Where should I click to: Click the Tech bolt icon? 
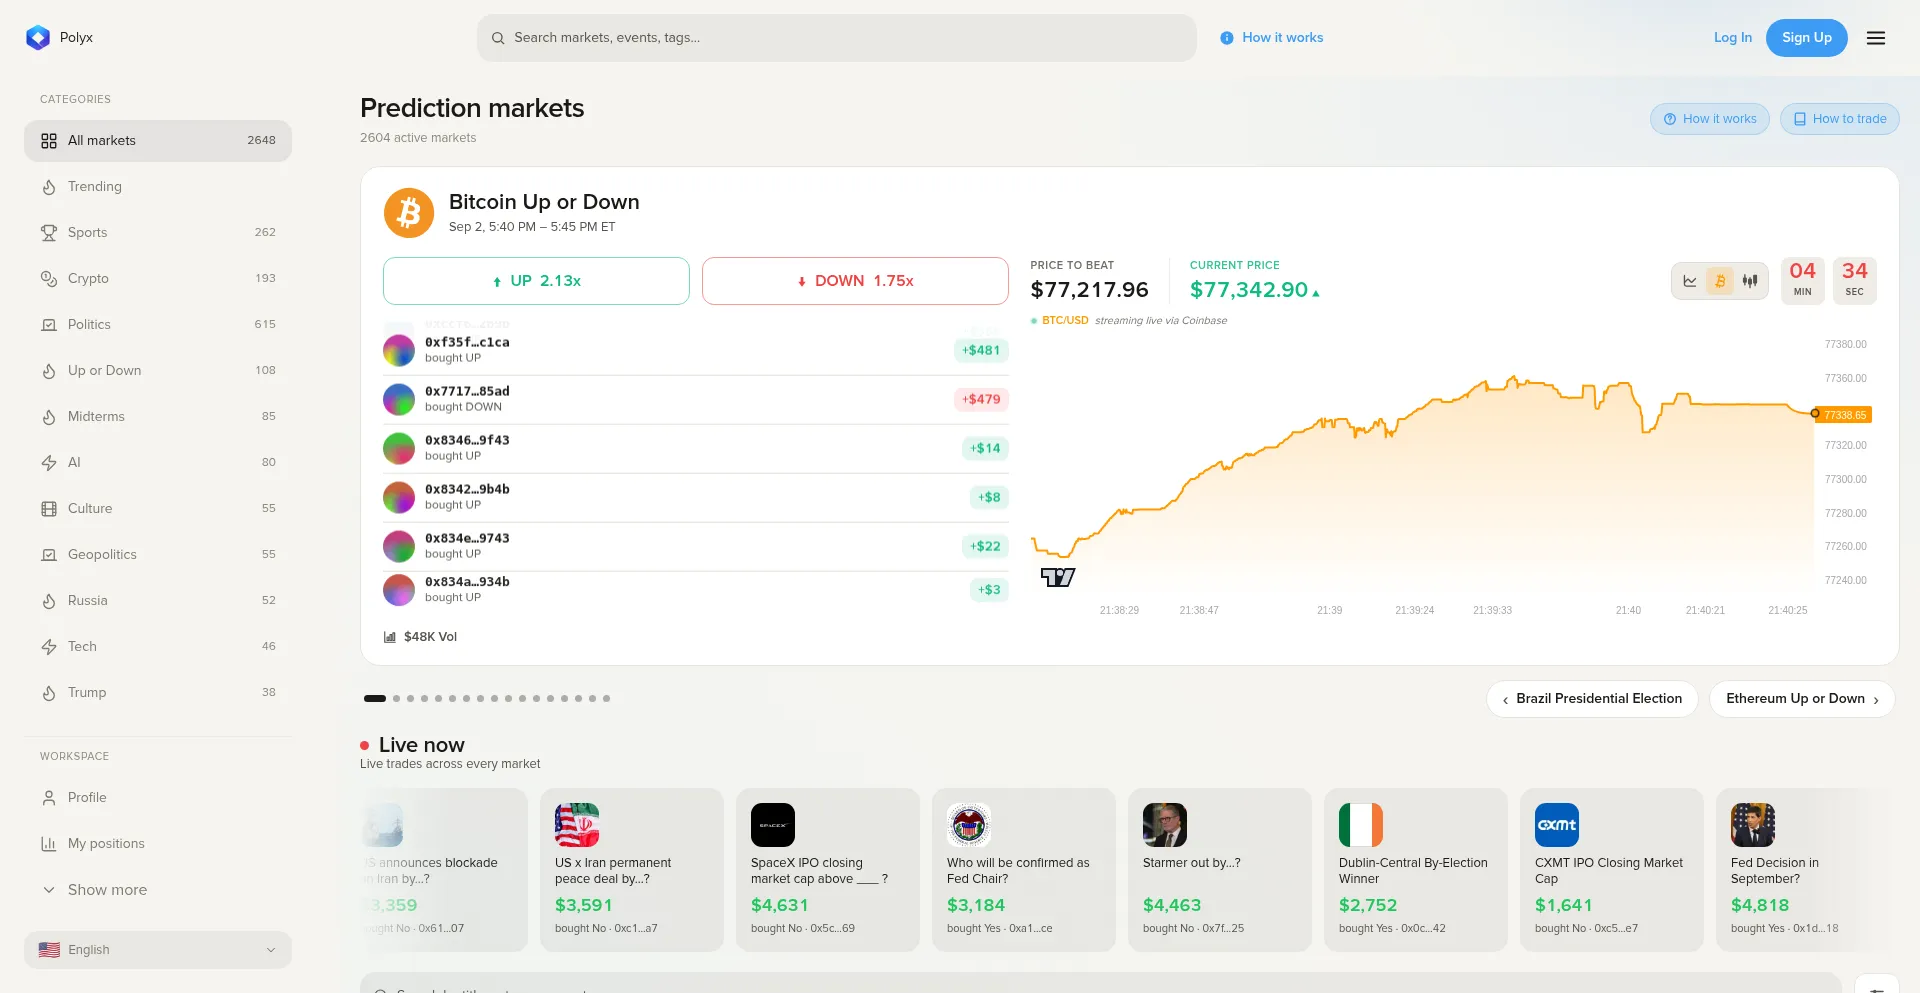[x=49, y=647]
